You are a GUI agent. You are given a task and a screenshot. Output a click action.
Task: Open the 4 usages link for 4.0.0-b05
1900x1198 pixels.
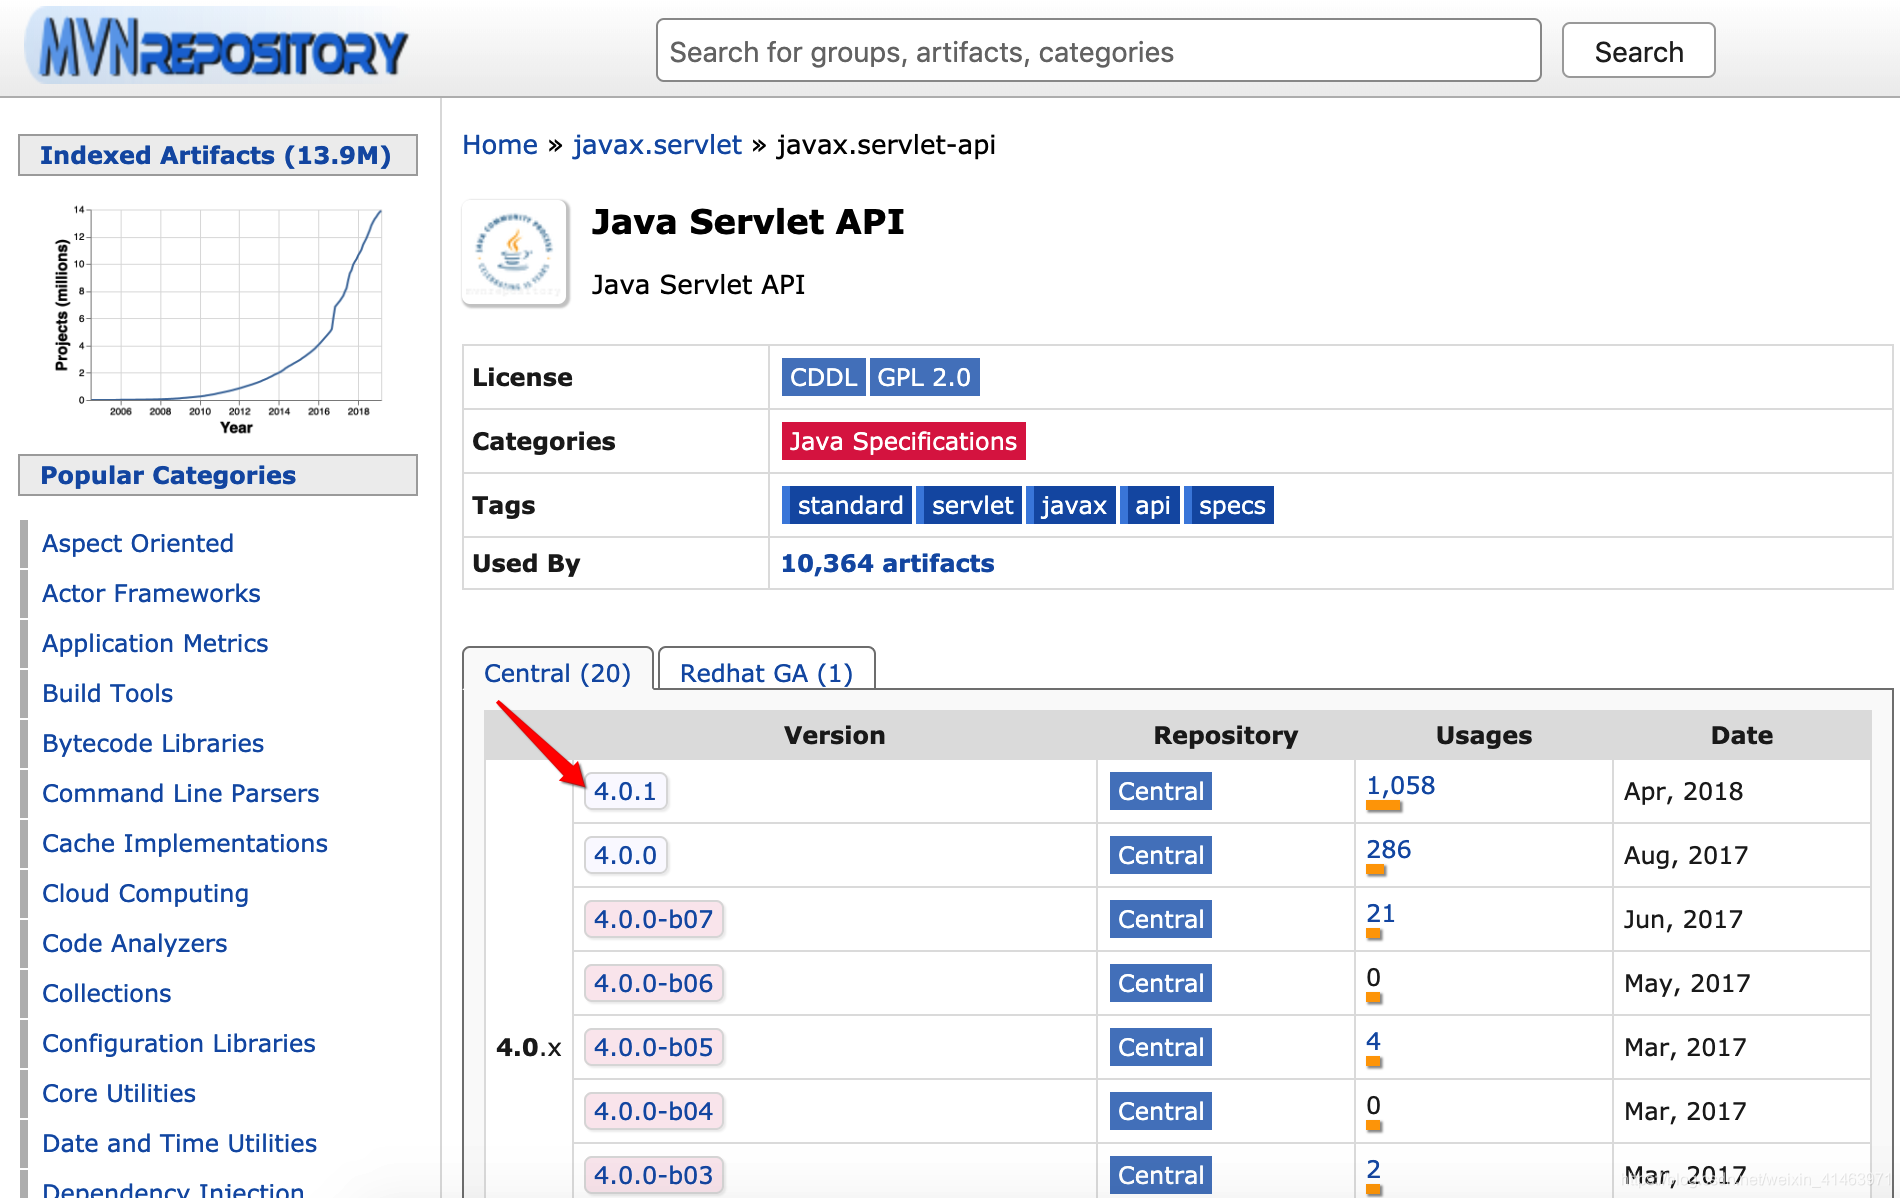point(1373,1041)
